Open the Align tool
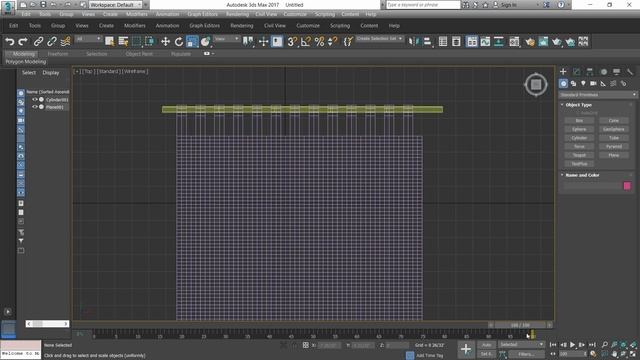The image size is (640, 360). pos(427,41)
